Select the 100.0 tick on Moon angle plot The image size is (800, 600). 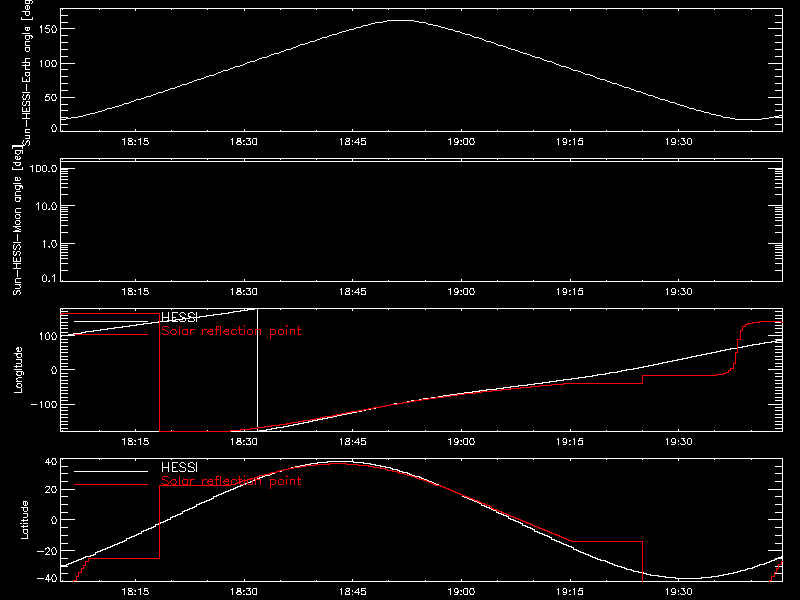click(43, 169)
